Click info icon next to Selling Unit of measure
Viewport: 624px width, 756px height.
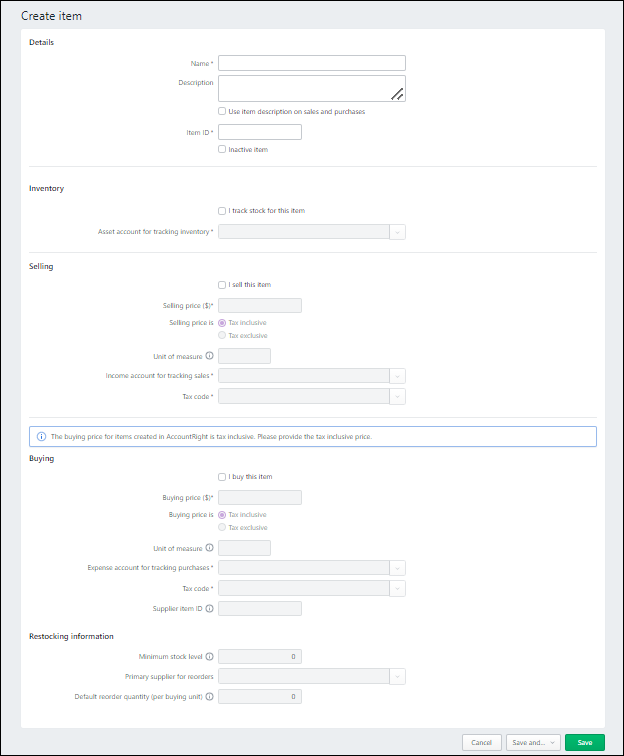pos(210,356)
